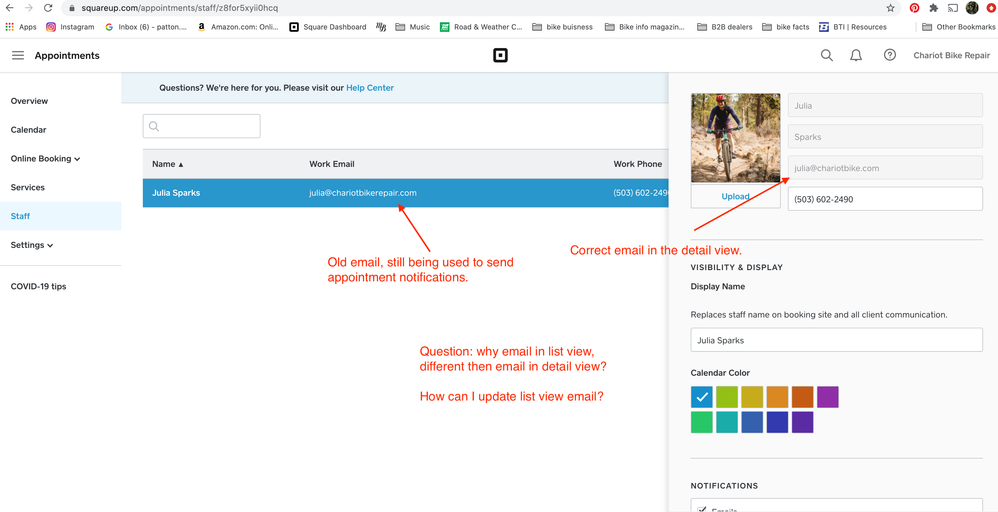Expand the Bike info magazin... bookmarks folder
Screen dimensions: 998x512
(x=645, y=27)
